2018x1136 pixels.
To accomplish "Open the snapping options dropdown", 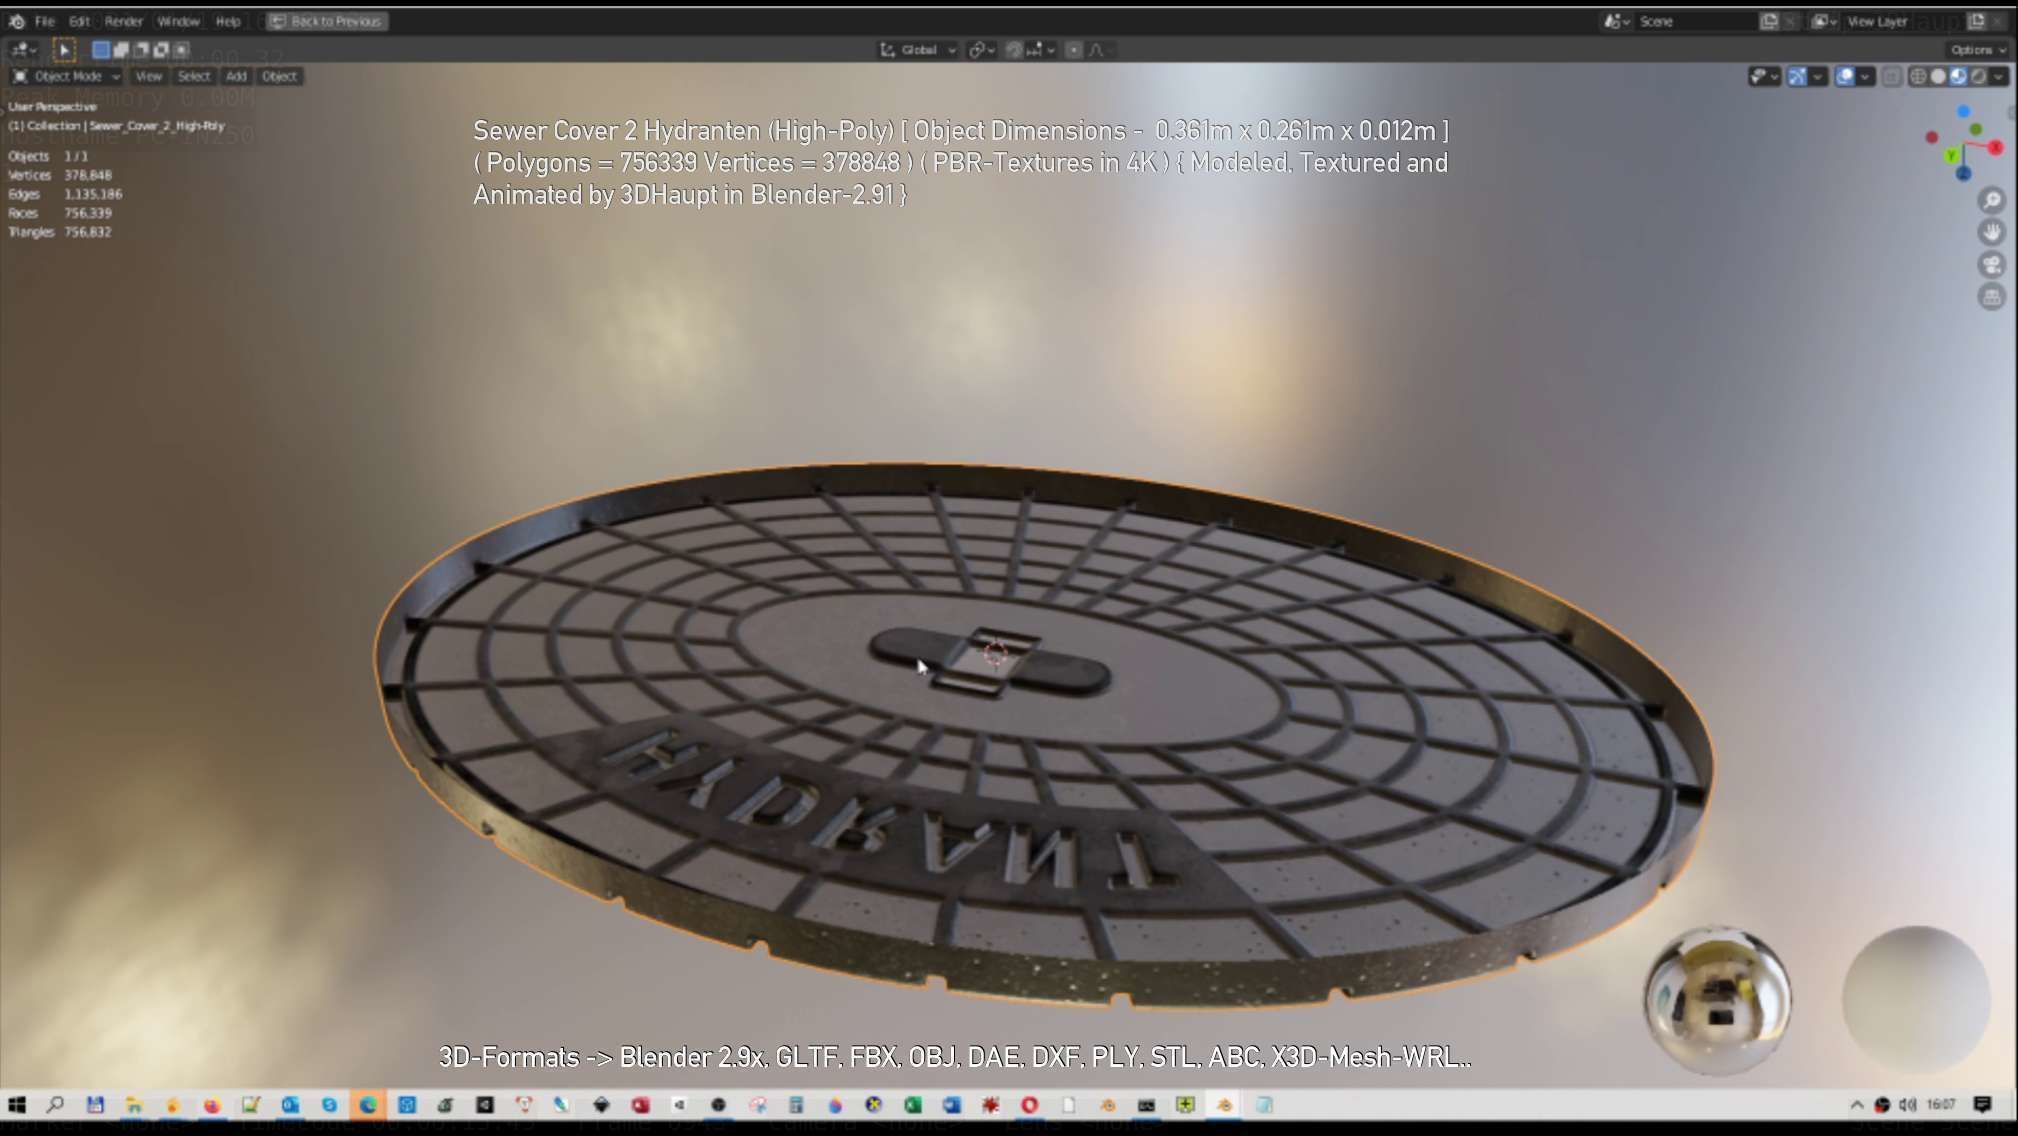I will pos(1041,50).
